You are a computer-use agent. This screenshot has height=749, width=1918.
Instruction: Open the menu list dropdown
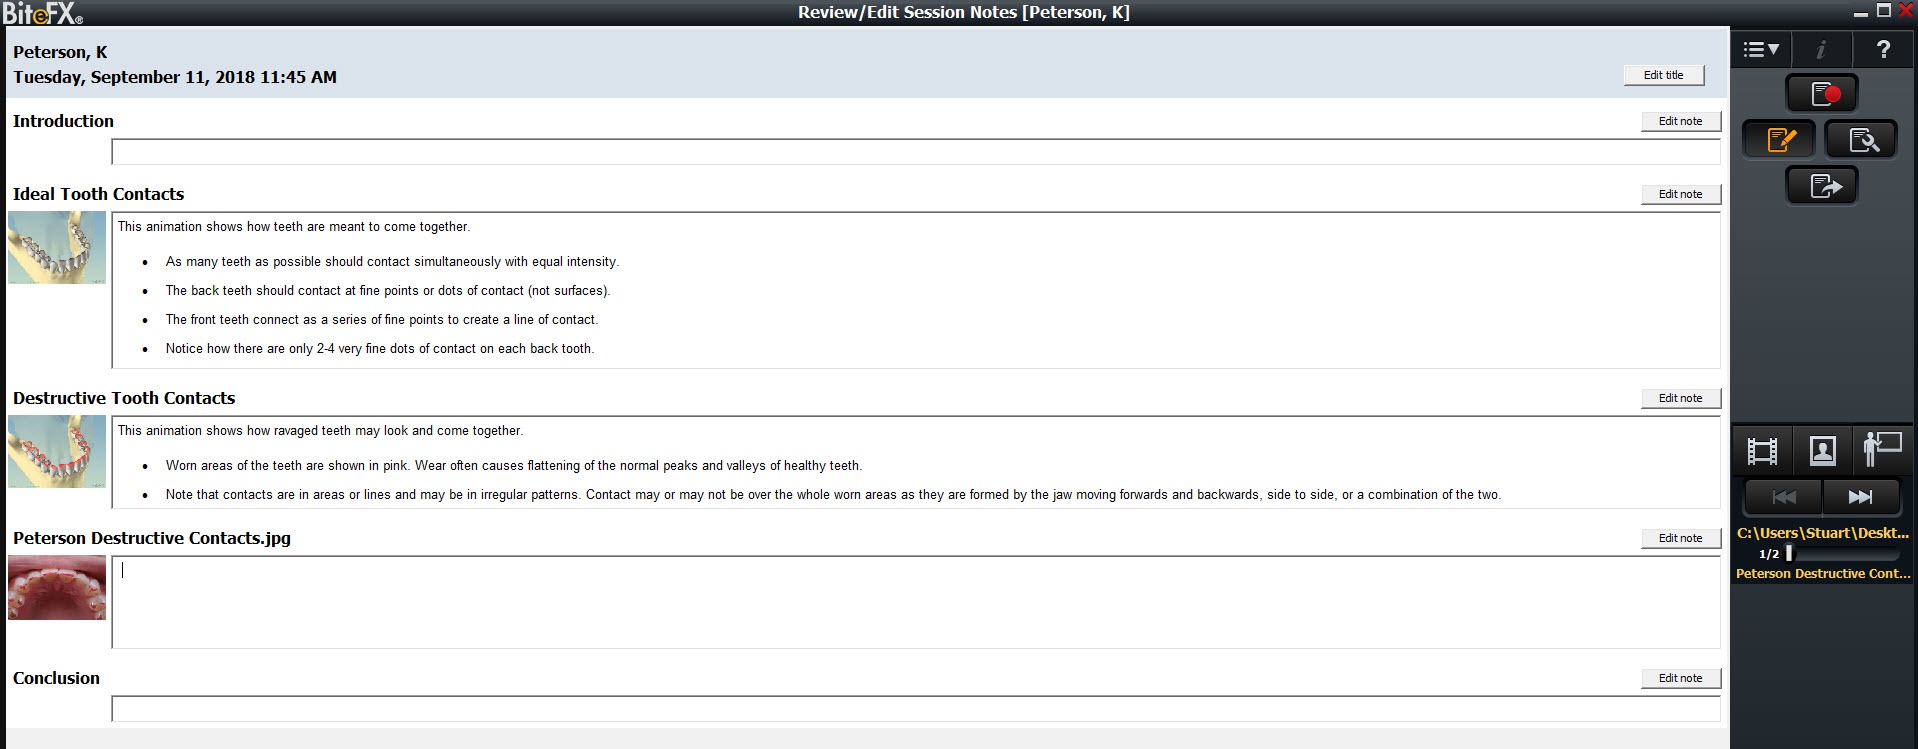(x=1760, y=49)
